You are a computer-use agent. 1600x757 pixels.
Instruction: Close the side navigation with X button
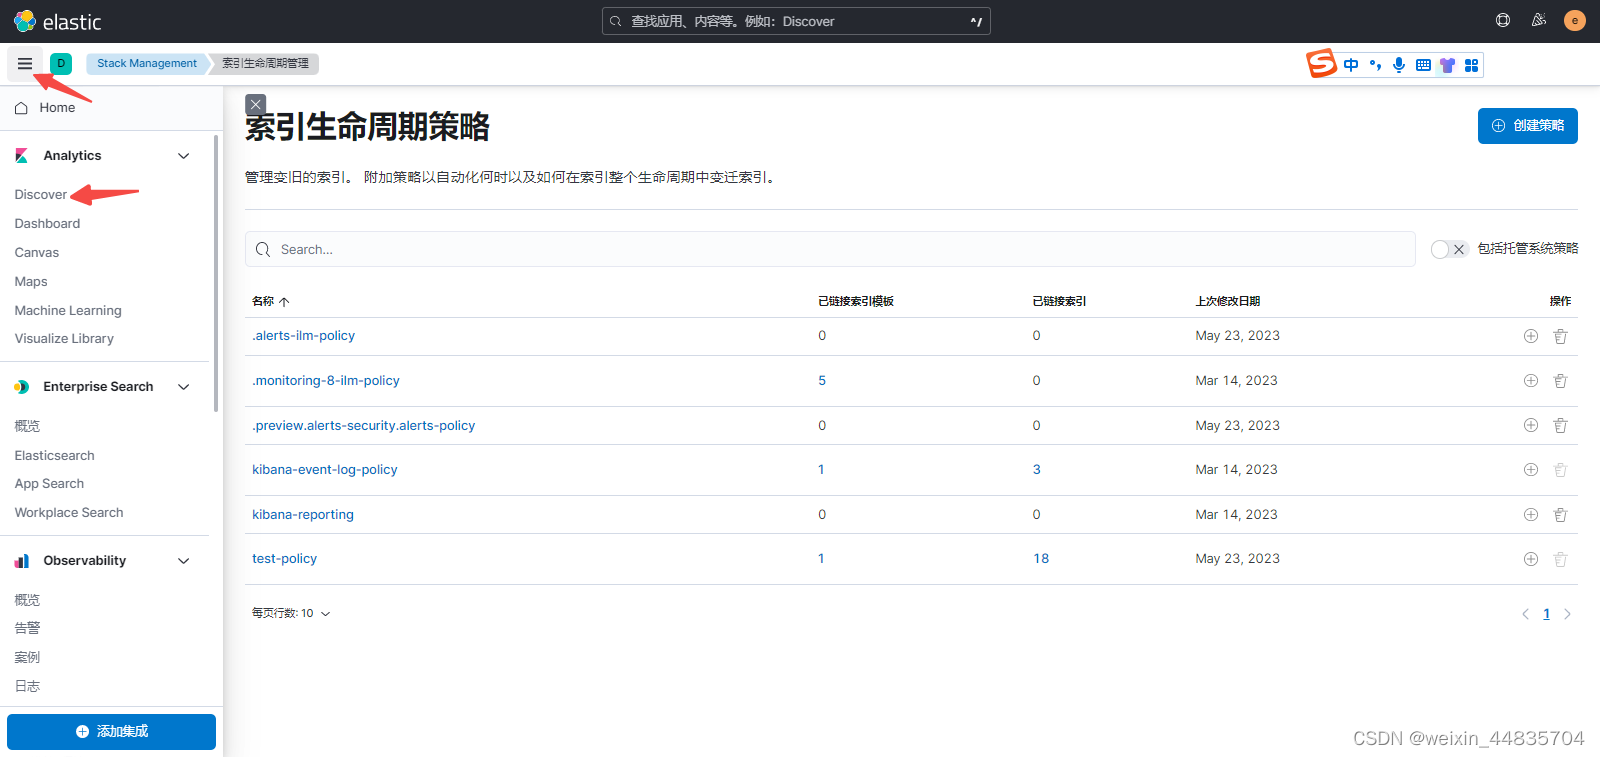[x=256, y=104]
